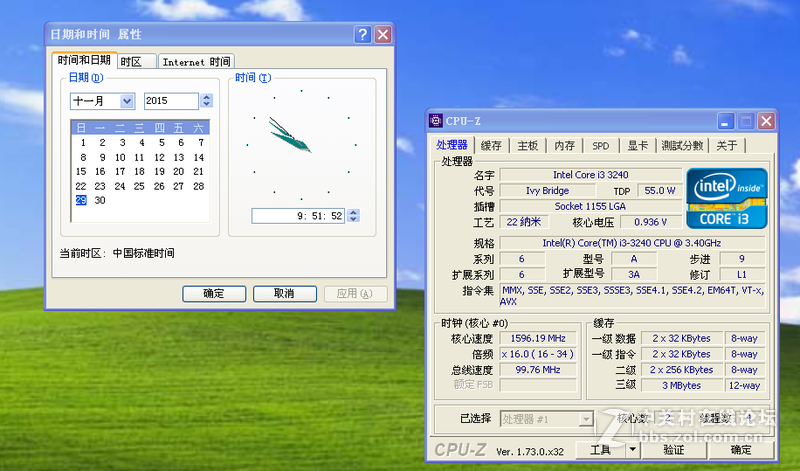Open the 显卡 tab in CPU-Z

point(637,146)
